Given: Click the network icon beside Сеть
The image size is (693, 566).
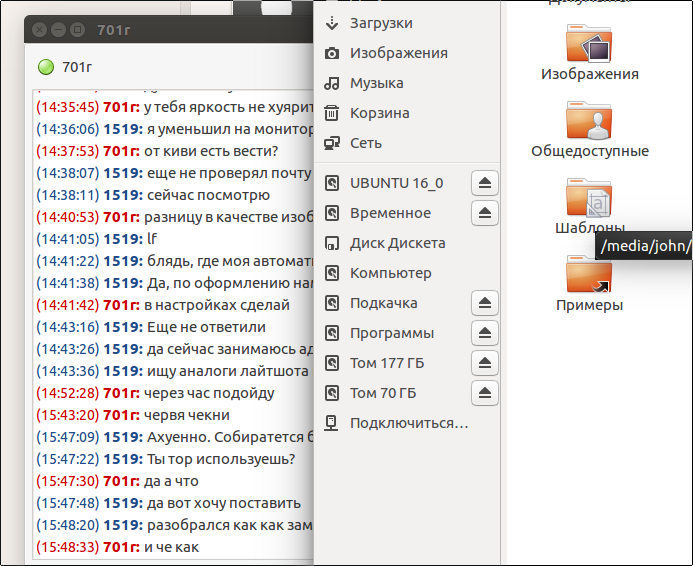Looking at the screenshot, I should click(332, 143).
